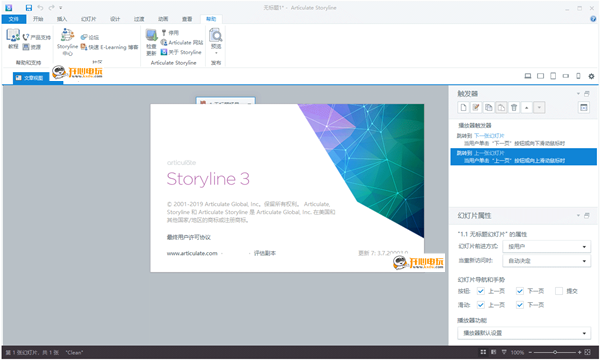Viewport: 600px width, 360px height.
Task: Open the 当重新访问时 dropdown
Action: [546, 261]
